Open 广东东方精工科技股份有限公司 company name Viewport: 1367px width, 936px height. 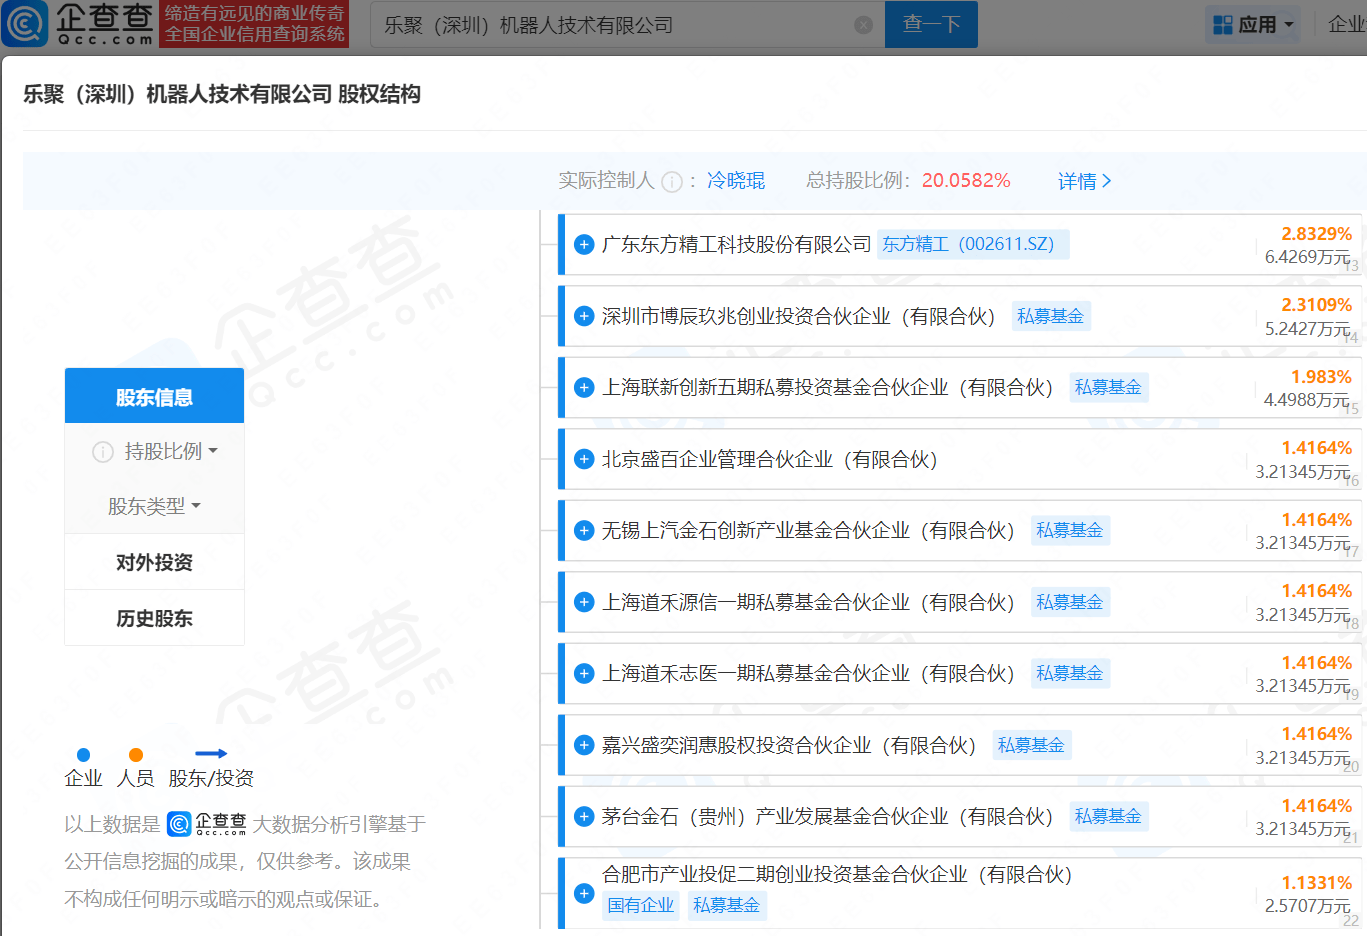pyautogui.click(x=737, y=245)
